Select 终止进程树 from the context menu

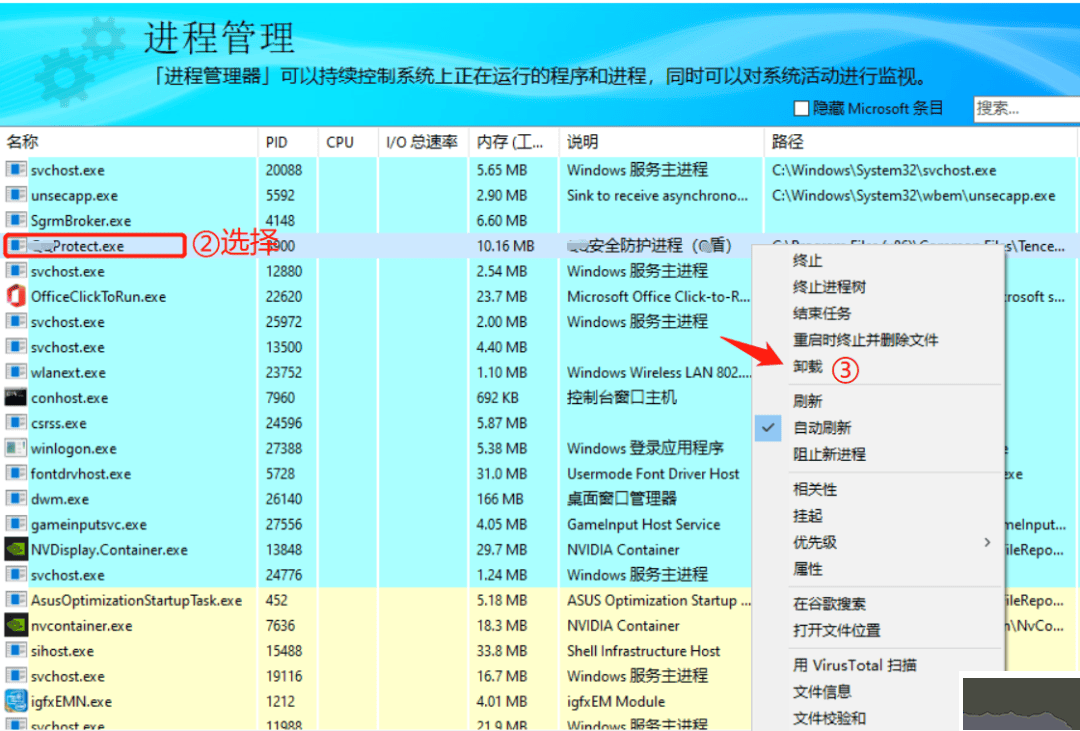pyautogui.click(x=829, y=287)
